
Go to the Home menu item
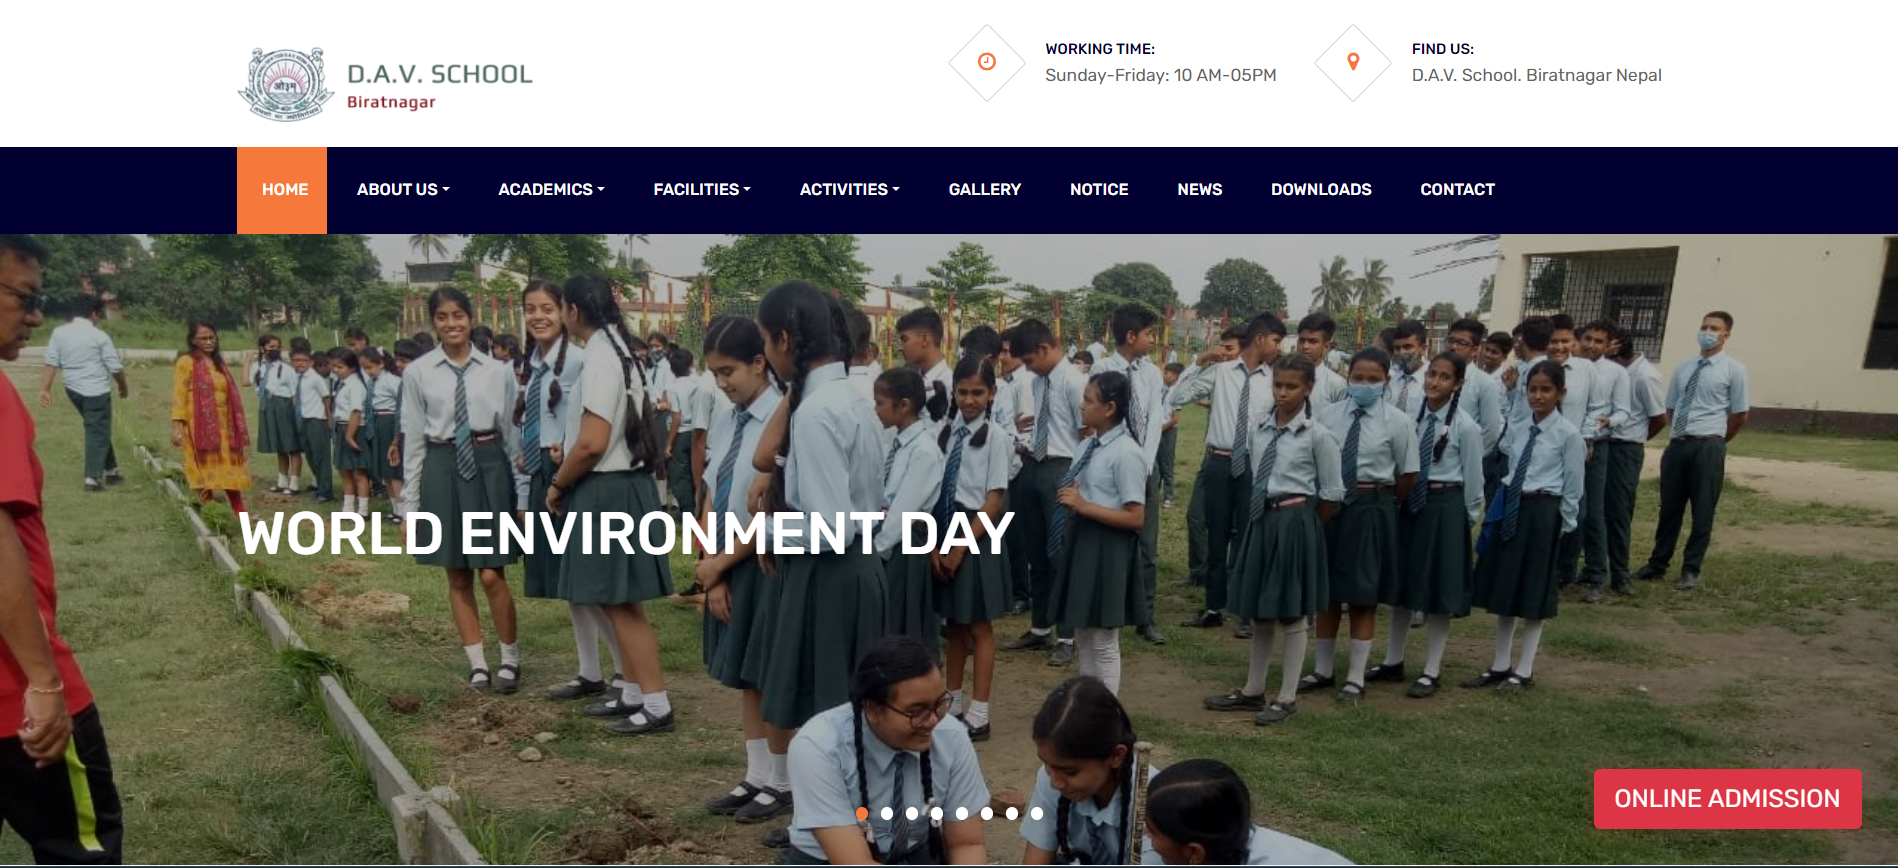point(284,190)
